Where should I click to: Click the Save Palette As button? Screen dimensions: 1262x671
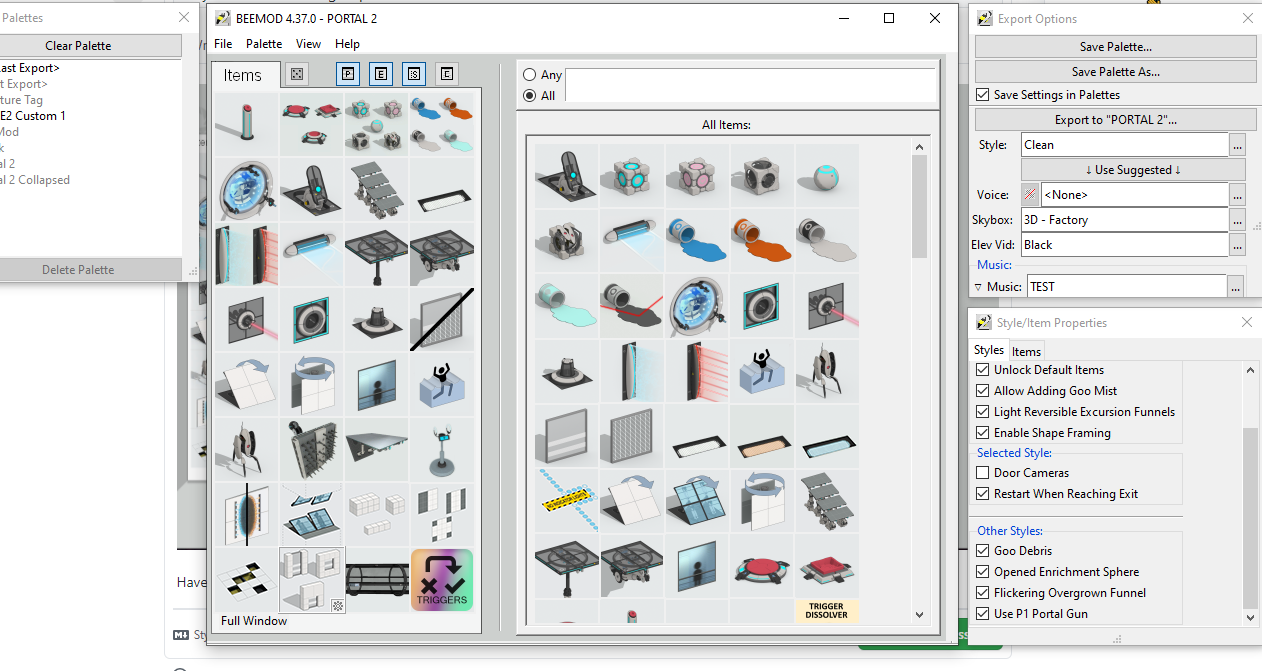(1115, 71)
